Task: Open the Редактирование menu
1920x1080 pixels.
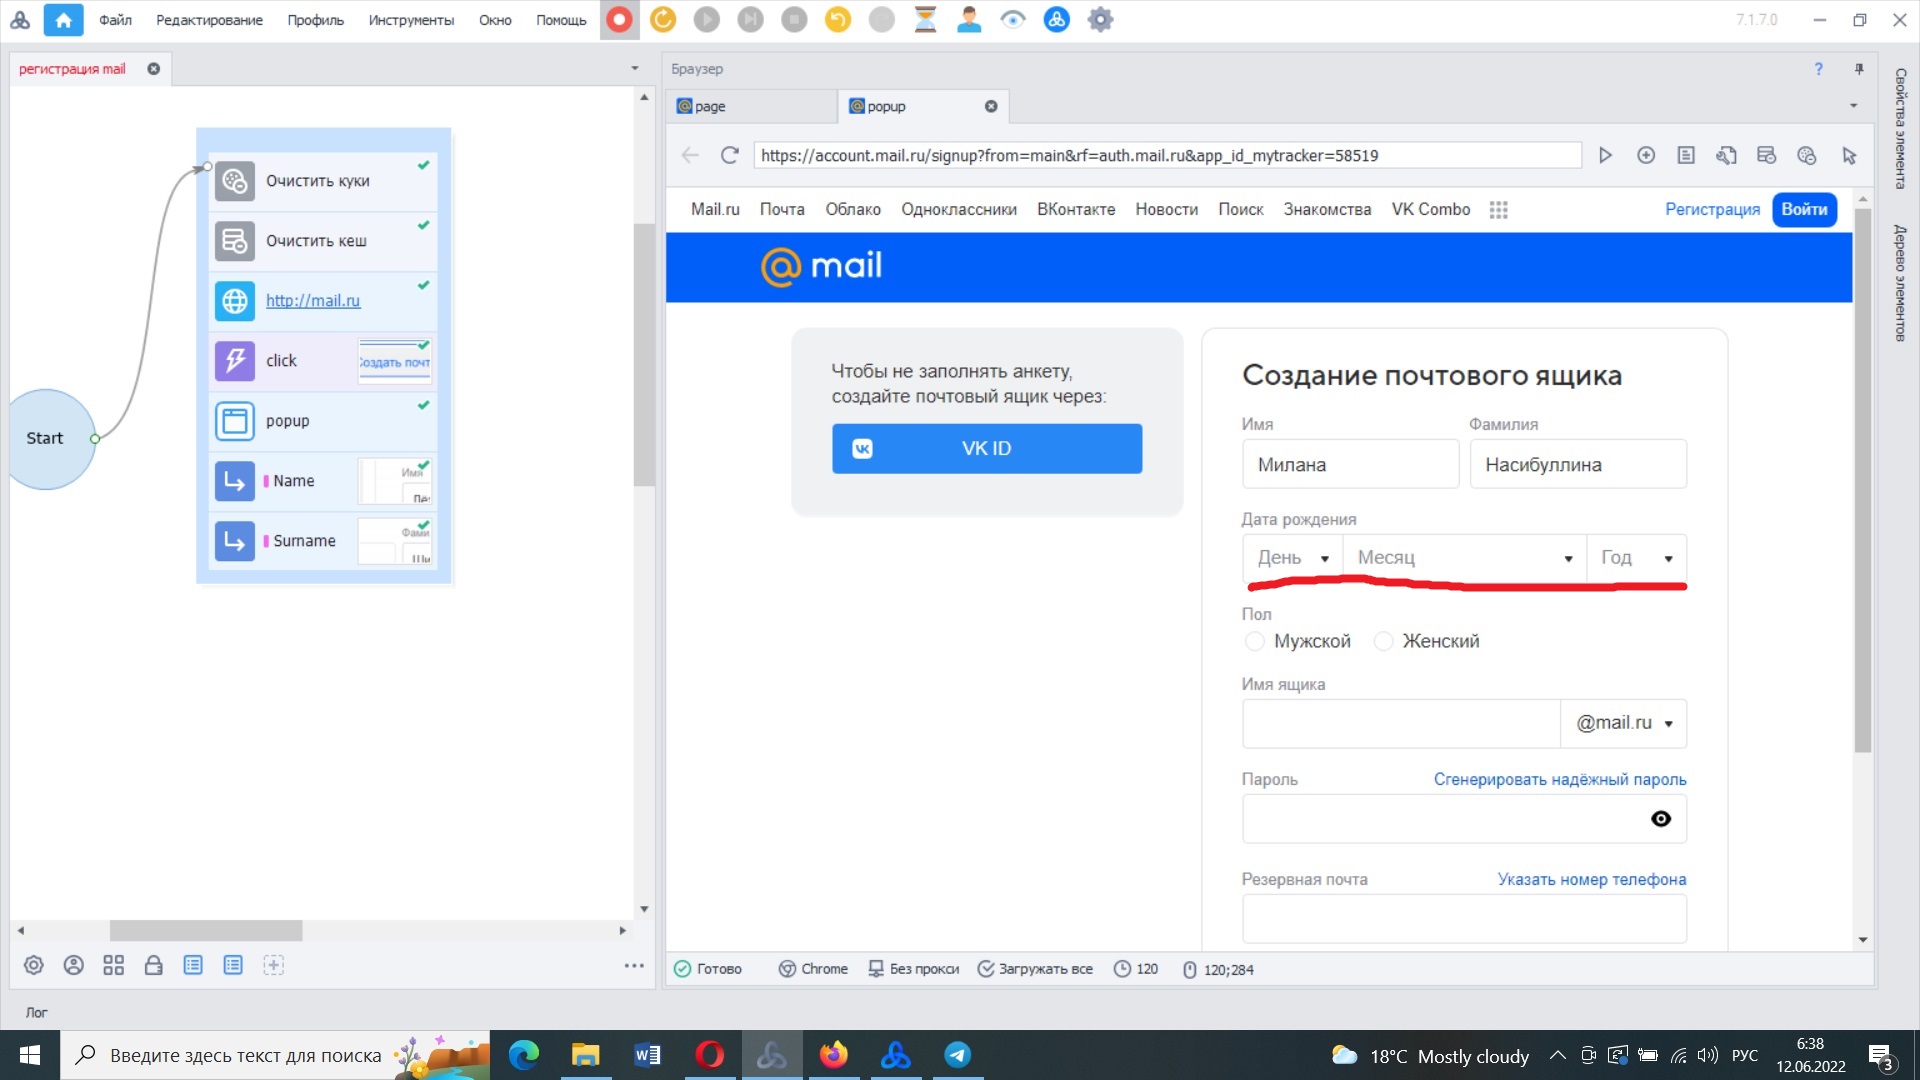Action: coord(209,20)
